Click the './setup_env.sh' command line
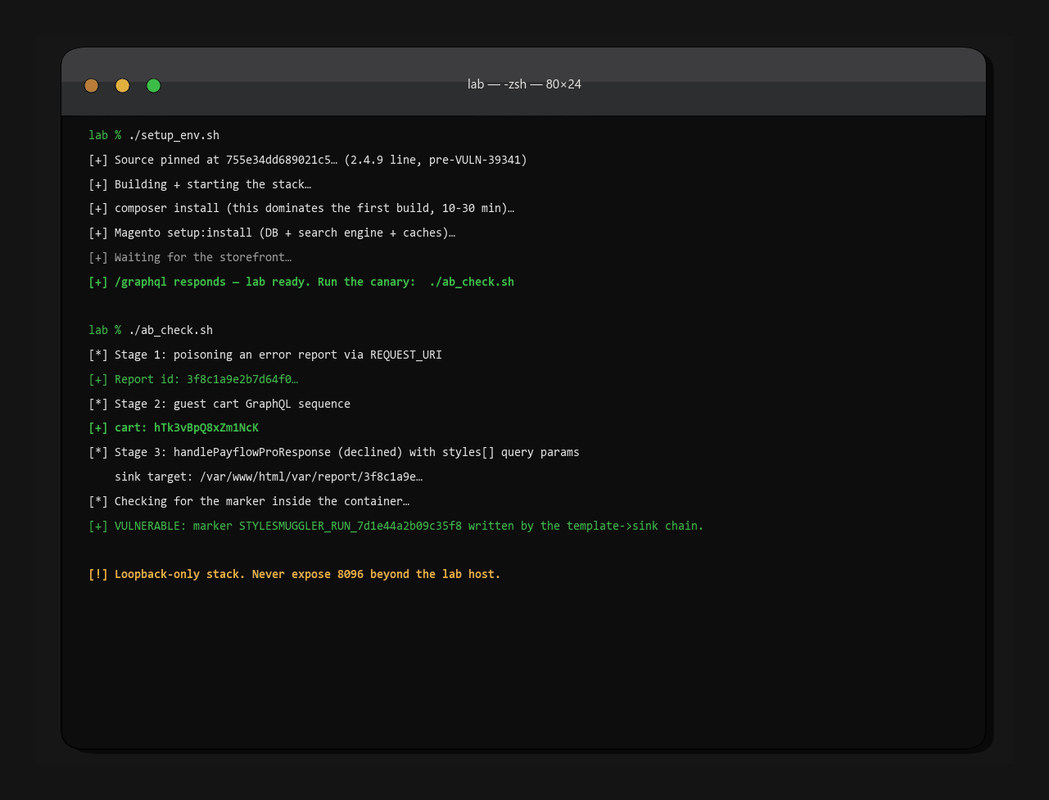Viewport: 1049px width, 800px height. 154,135
